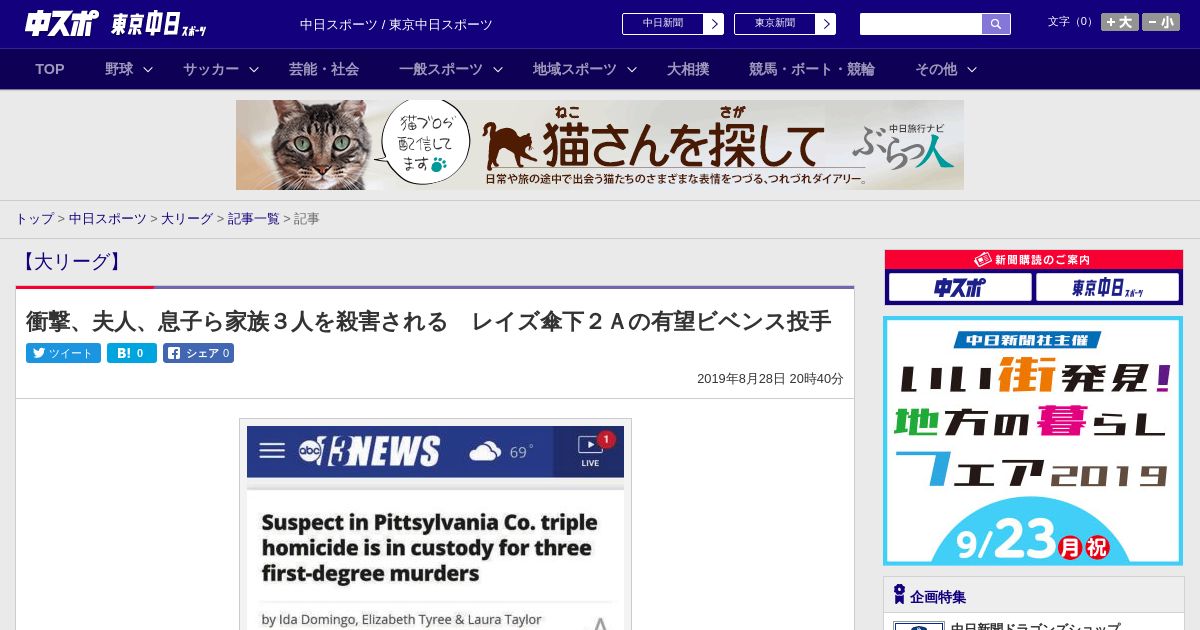Screen dimensions: 1200x630
Task: Go to TOP menu item
Action: 50,69
